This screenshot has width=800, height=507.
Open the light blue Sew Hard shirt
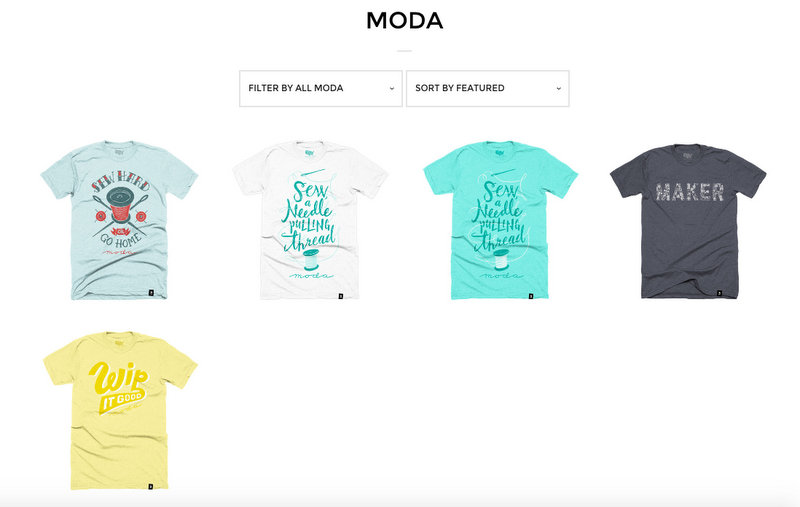tap(119, 220)
